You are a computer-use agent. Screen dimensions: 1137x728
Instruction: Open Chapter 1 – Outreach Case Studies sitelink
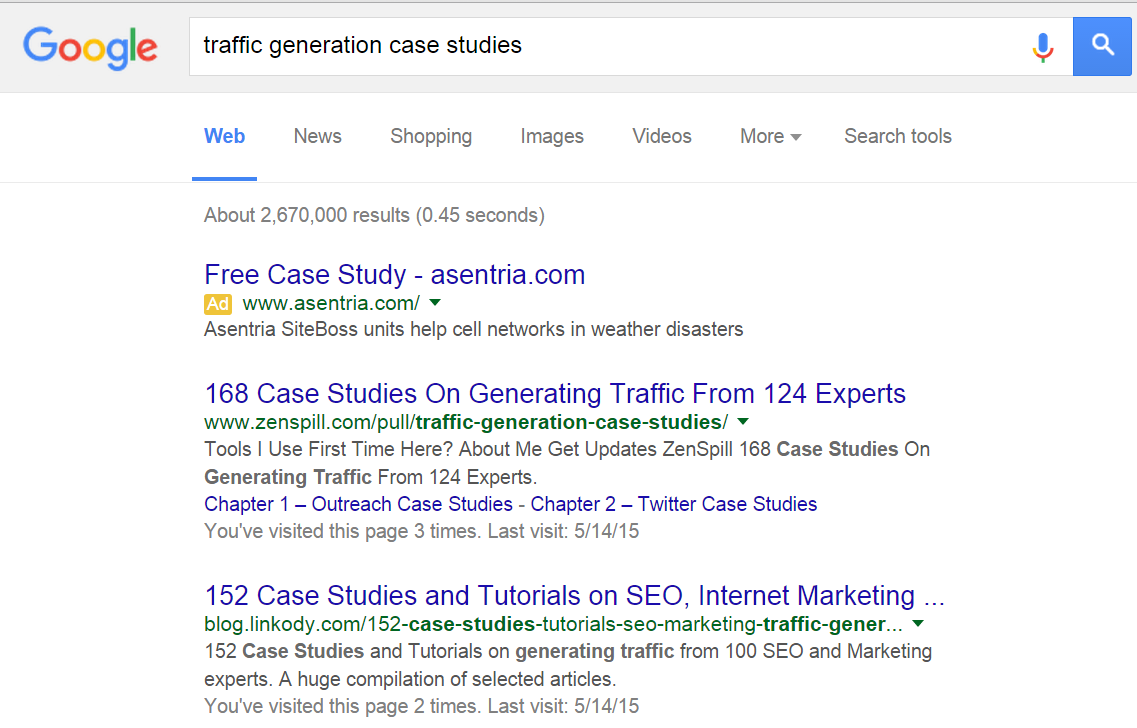pos(358,504)
